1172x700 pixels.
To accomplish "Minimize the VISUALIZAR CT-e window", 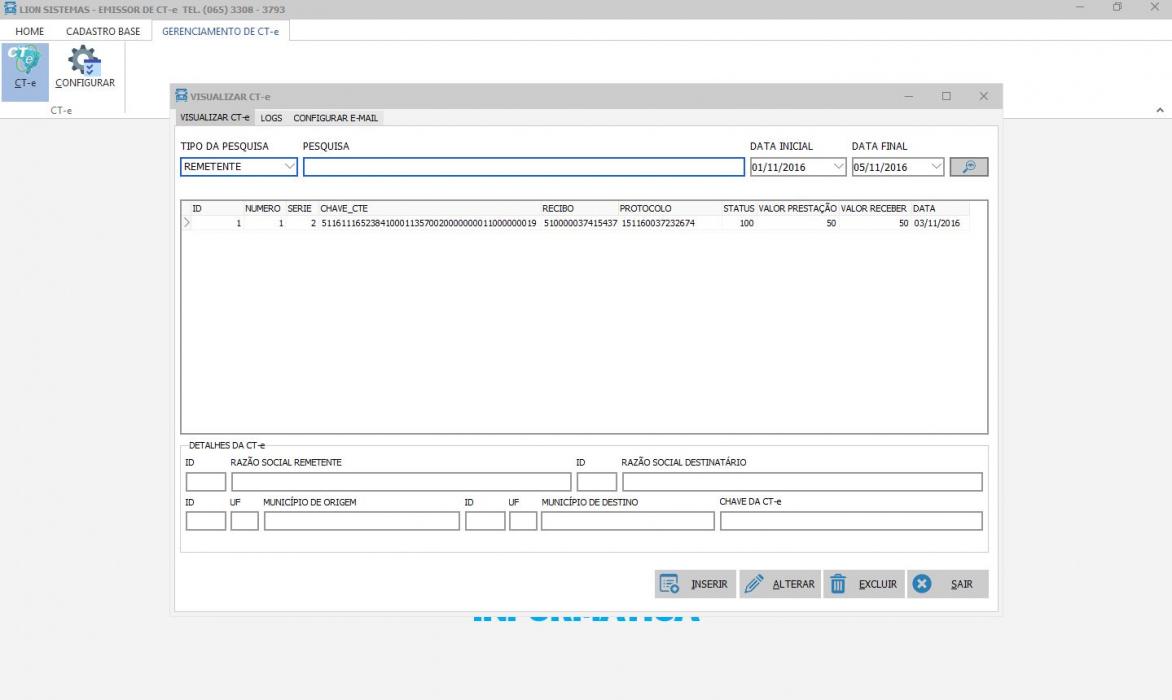I will pos(909,96).
